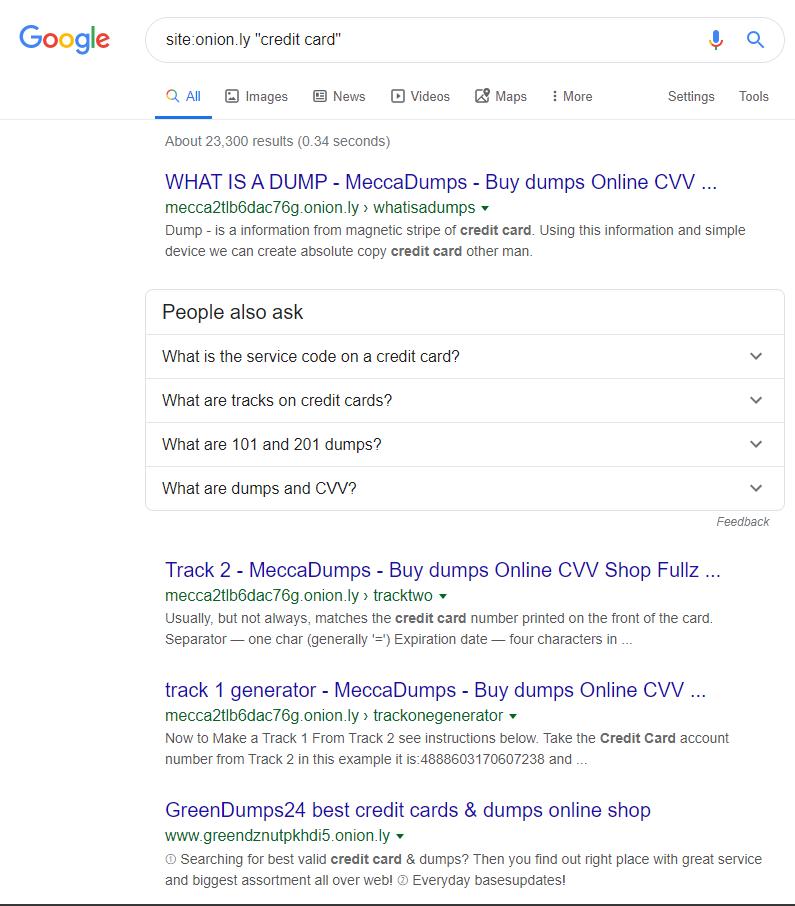Screen dimensions: 795x906
Task: Open the GreenDumps24 result link
Action: click(408, 810)
